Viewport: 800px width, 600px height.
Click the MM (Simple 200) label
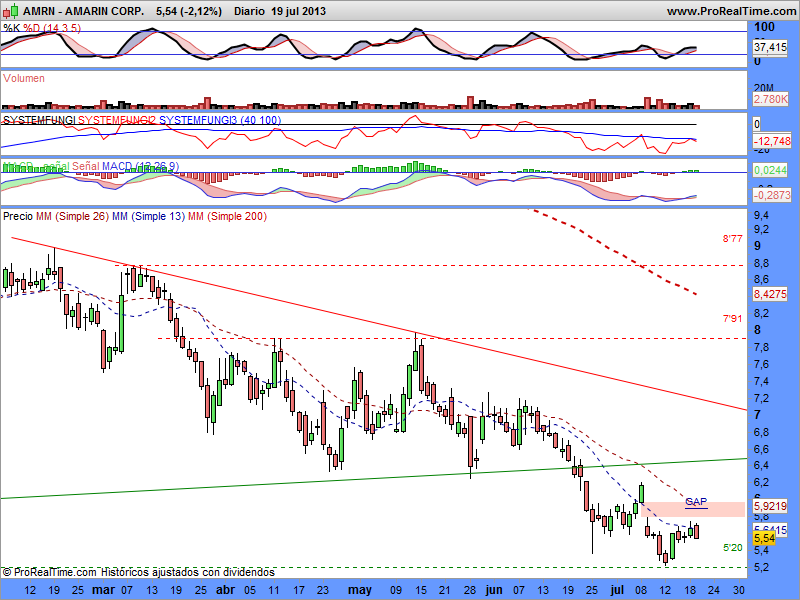click(x=227, y=216)
